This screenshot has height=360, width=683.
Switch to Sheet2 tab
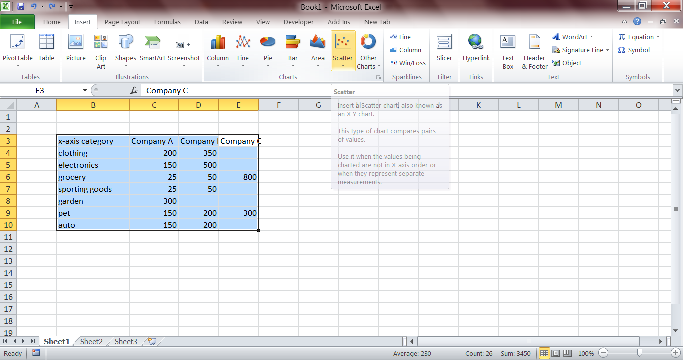91,341
